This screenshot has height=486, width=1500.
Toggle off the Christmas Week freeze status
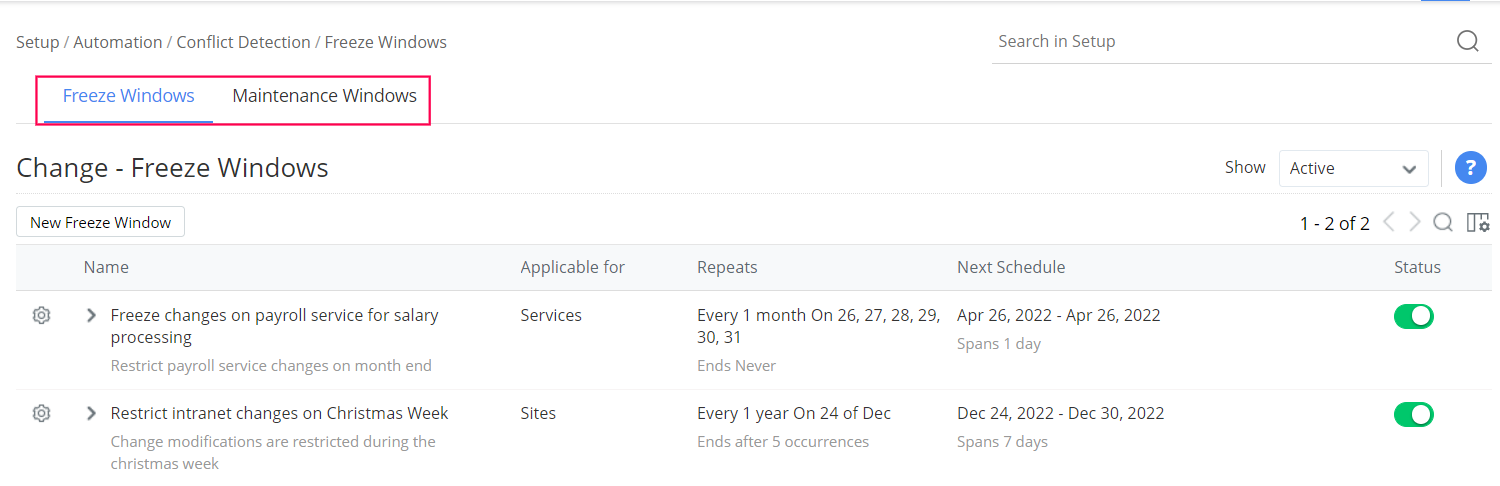pos(1413,414)
